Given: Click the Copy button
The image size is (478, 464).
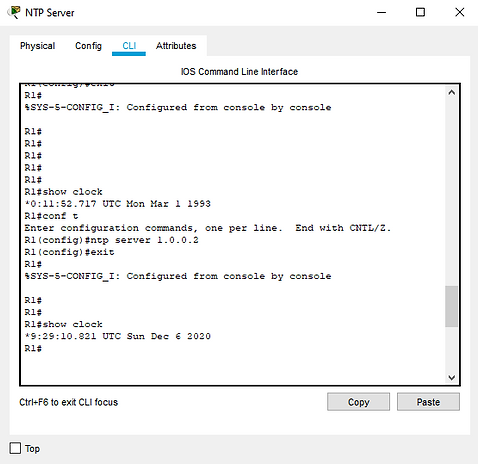Looking at the screenshot, I should coord(358,402).
